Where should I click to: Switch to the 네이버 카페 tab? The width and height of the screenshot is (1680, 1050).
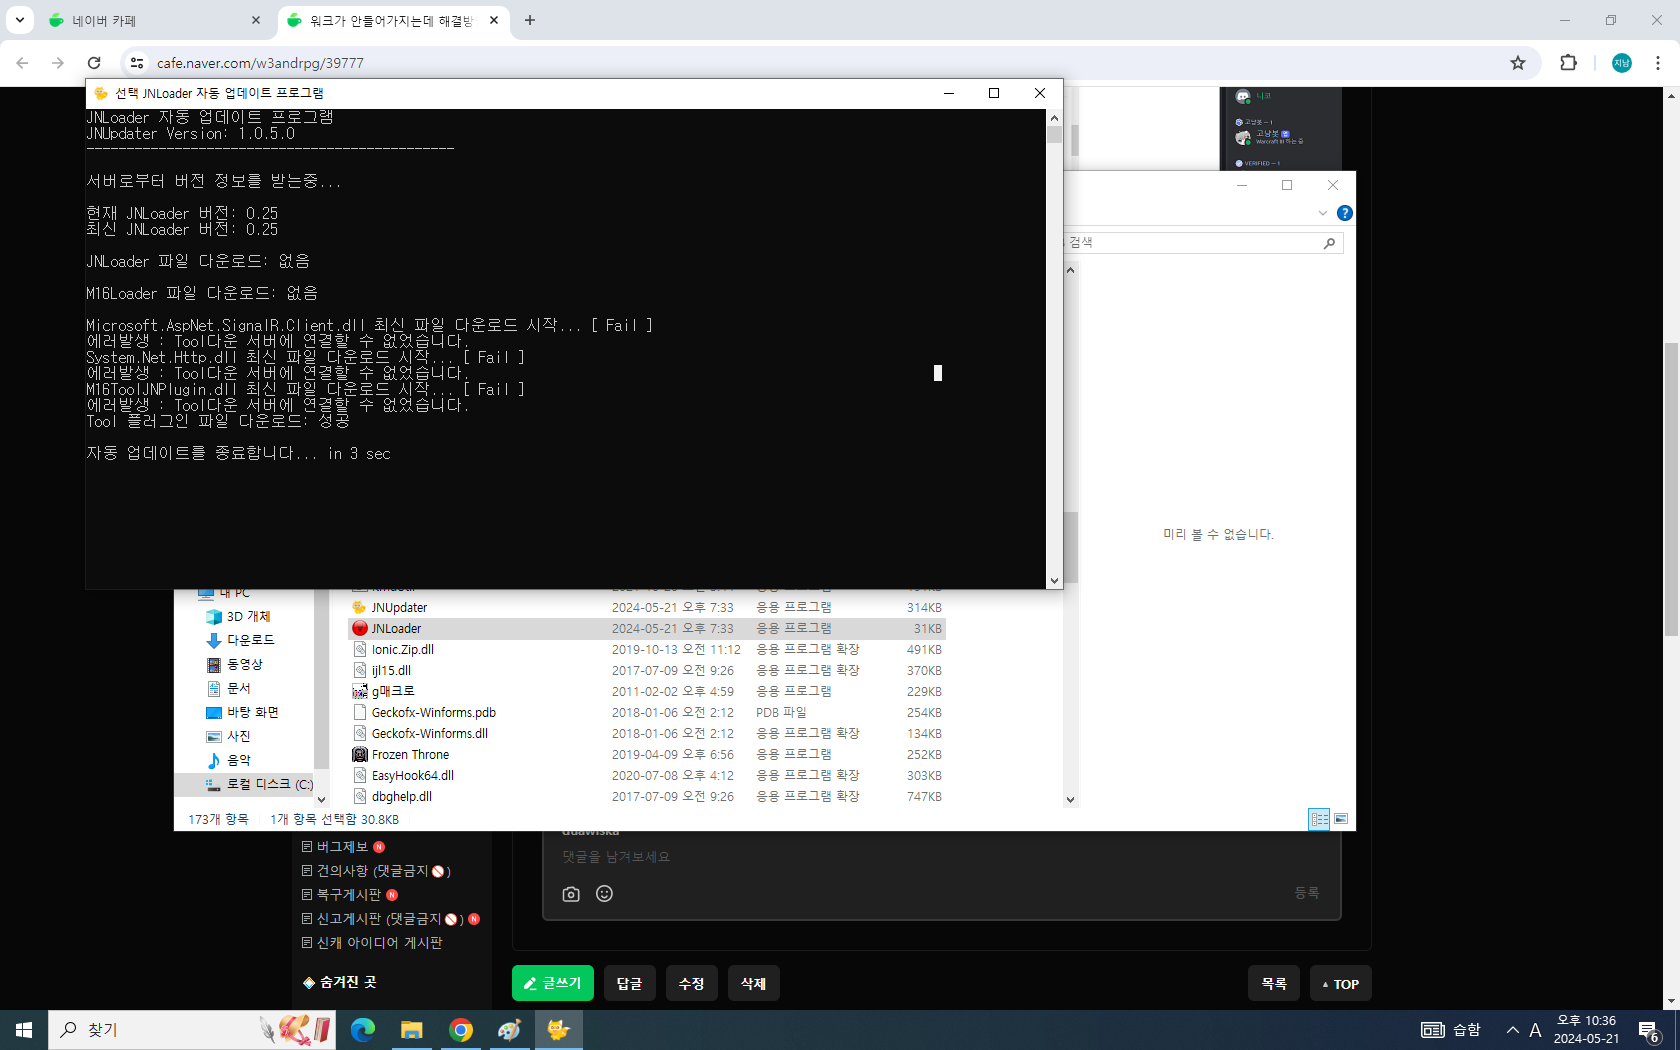150,20
